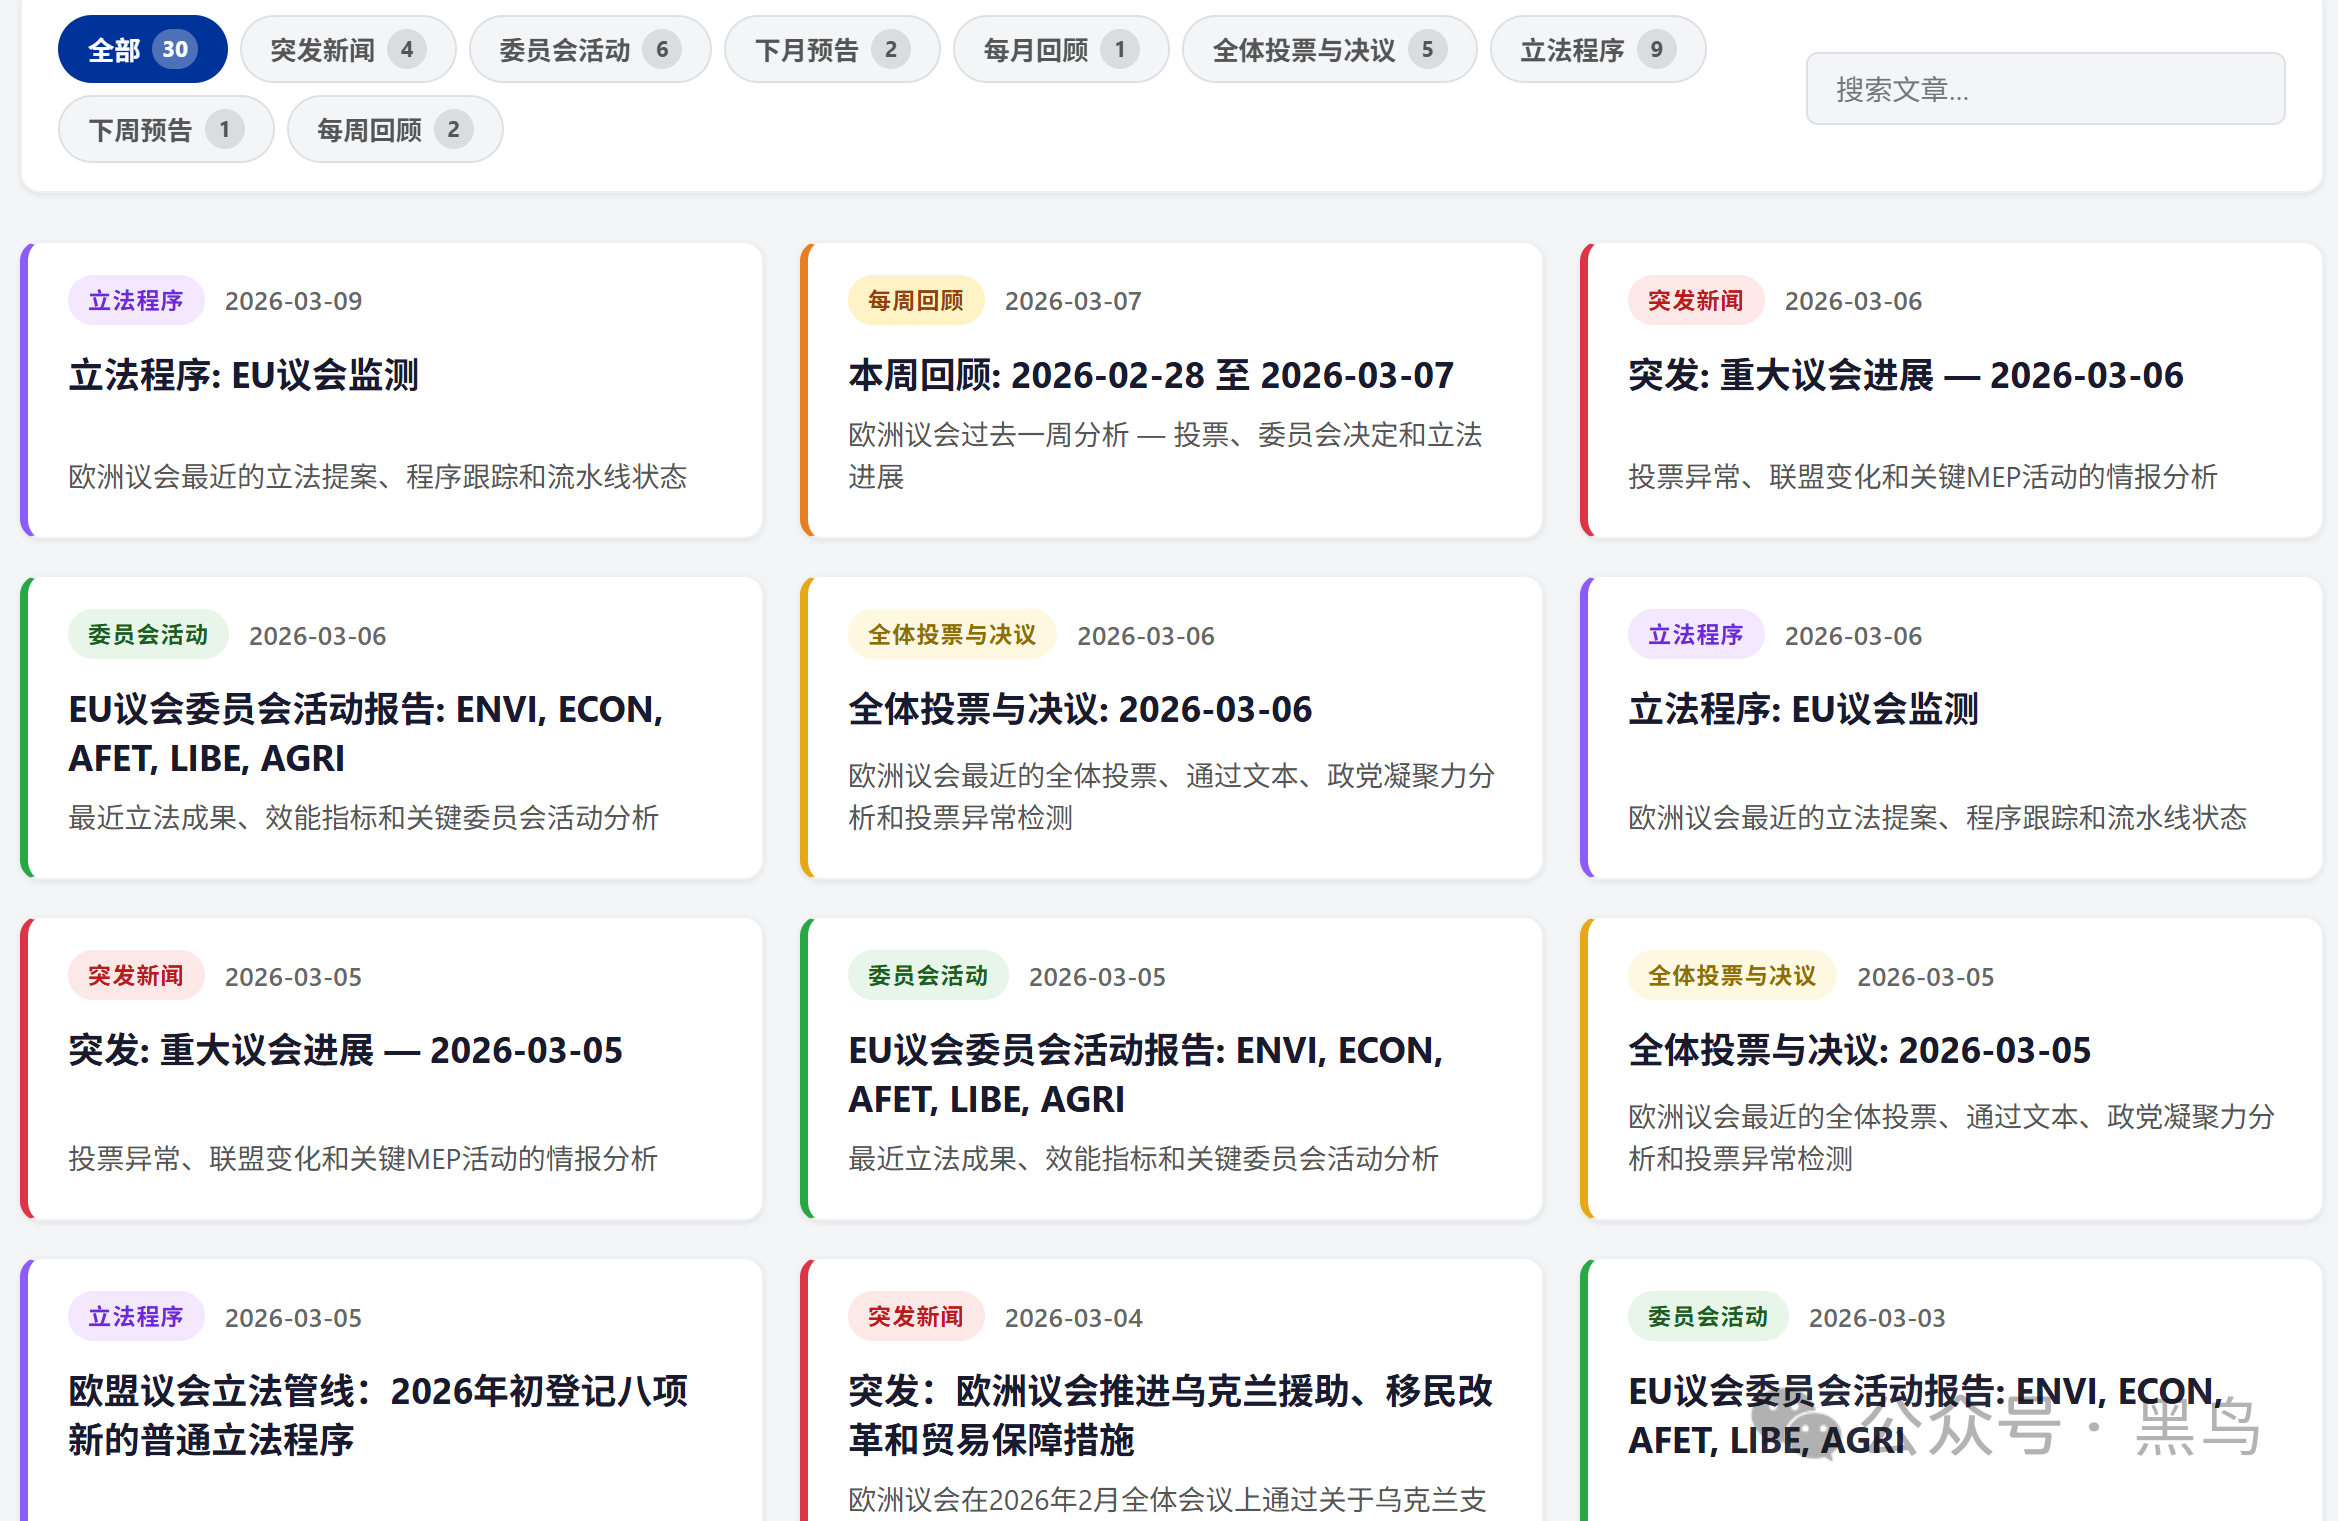Open the 立法程序 filter tab
2338x1521 pixels.
click(x=1596, y=49)
